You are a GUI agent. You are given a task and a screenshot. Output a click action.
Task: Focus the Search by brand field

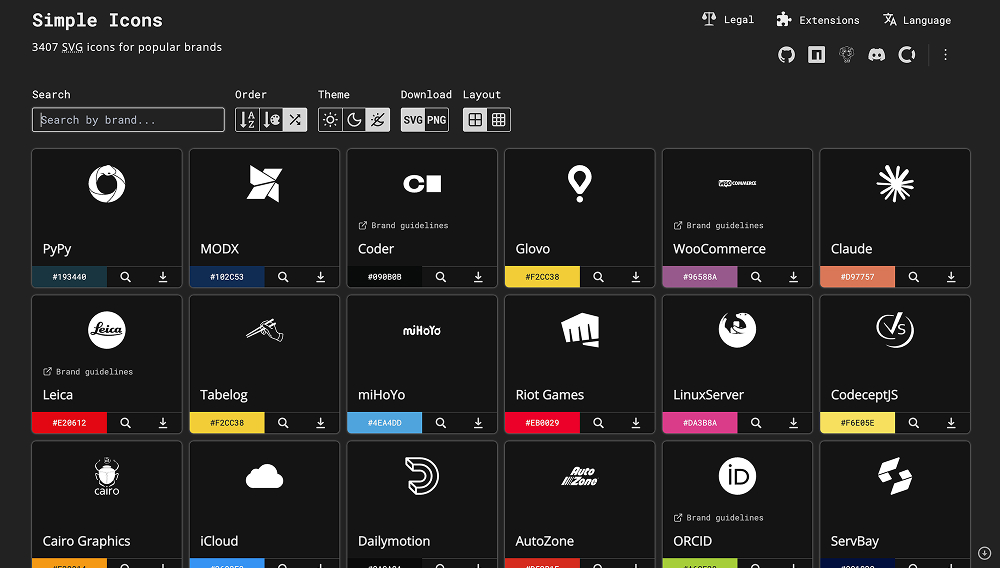[x=128, y=120]
